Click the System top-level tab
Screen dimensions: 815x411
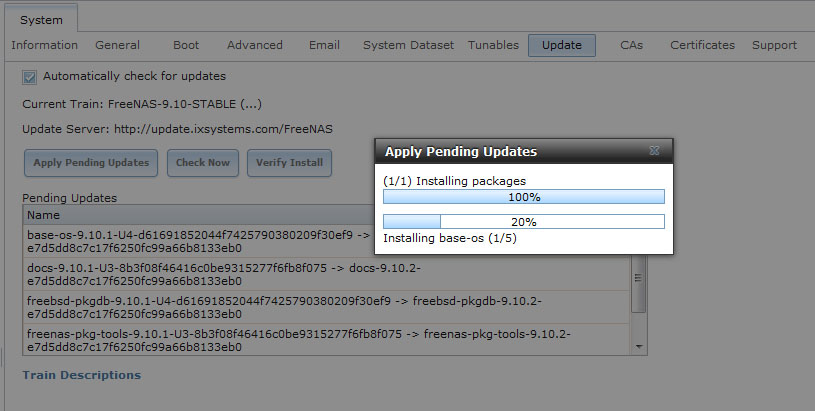coord(41,19)
